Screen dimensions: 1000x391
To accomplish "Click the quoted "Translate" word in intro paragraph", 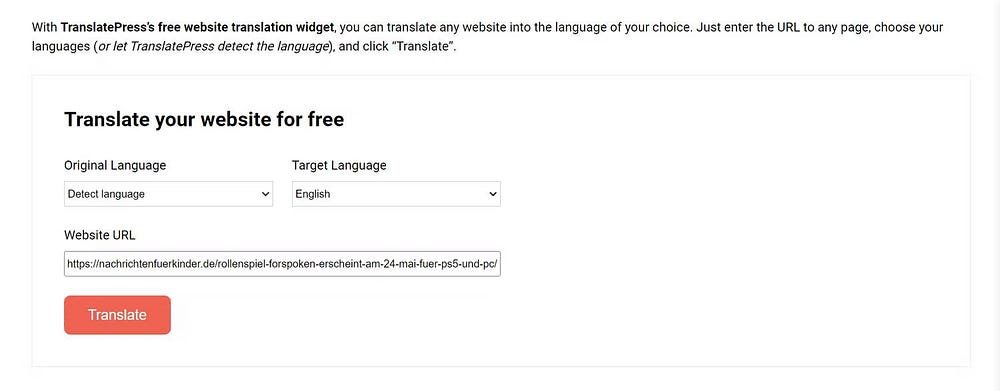I will (x=426, y=47).
